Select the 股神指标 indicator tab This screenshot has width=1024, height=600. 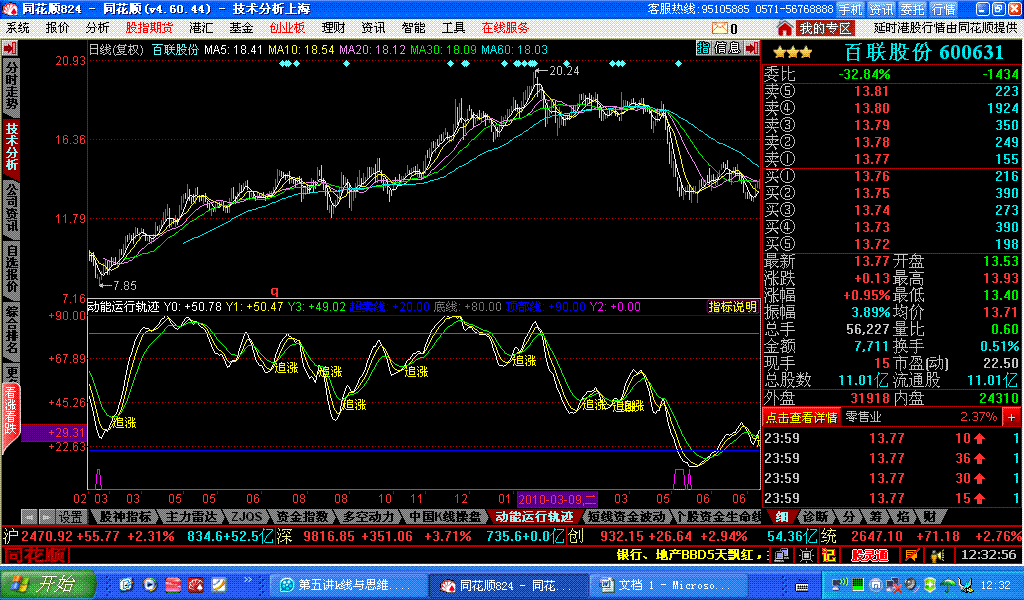tap(125, 517)
